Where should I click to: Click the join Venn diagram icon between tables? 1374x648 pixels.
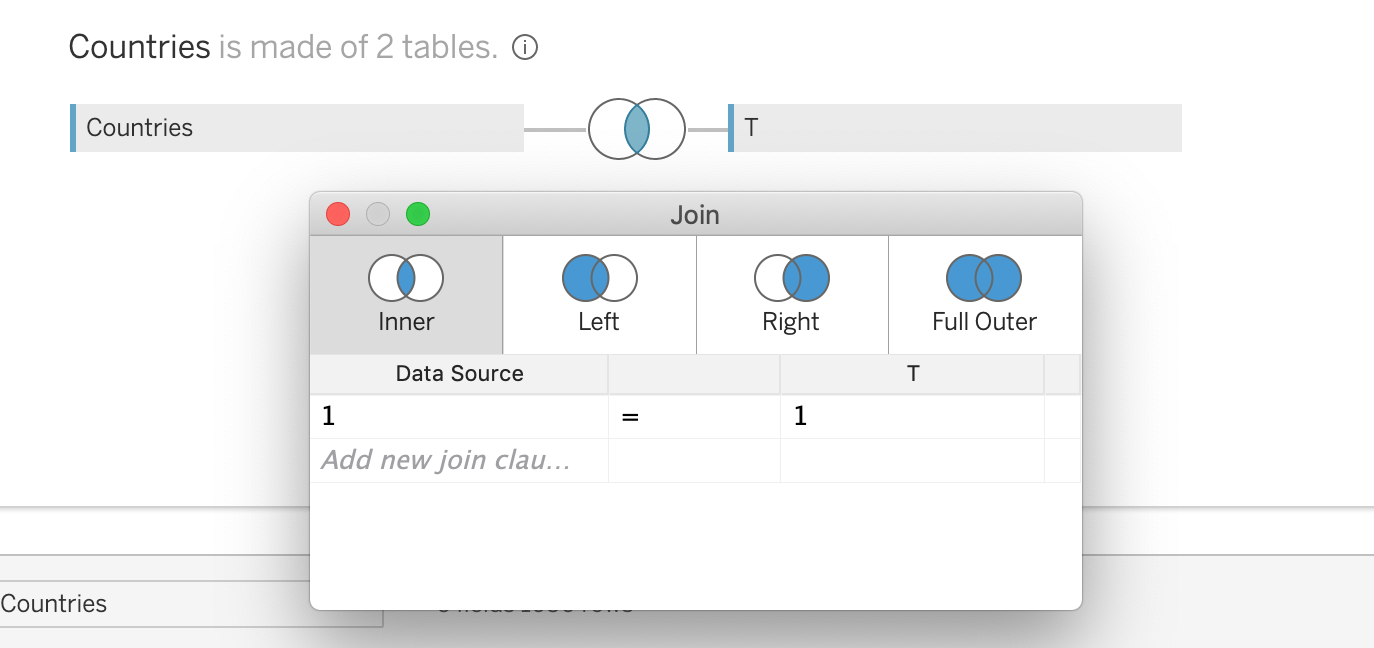pyautogui.click(x=637, y=129)
